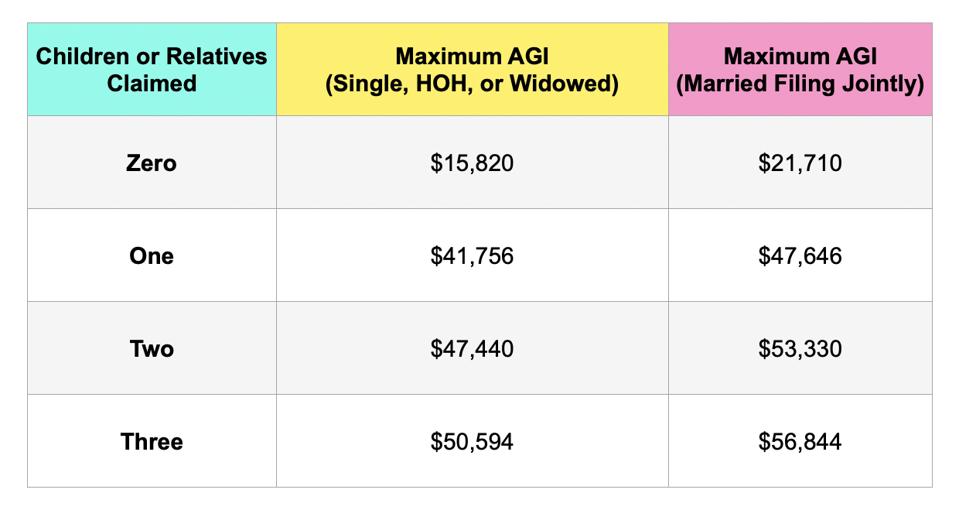Click "Maximum AGI" in the pink header
959x517 pixels.
(x=800, y=56)
